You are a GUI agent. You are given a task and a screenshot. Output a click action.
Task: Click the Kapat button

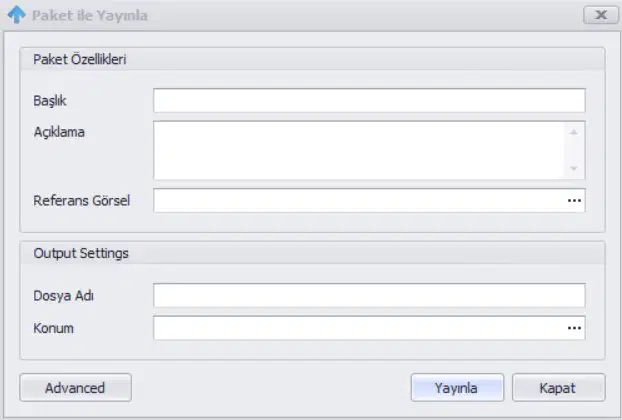pyautogui.click(x=559, y=387)
